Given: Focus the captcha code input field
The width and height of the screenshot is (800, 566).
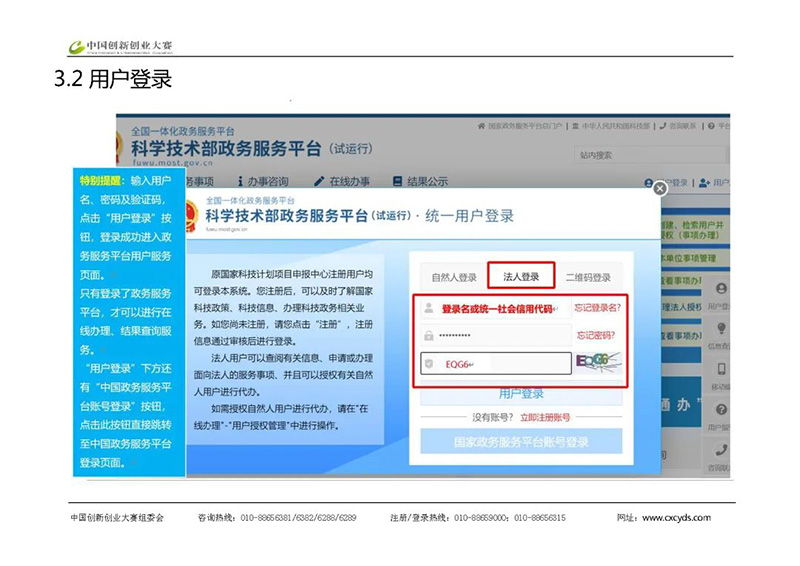Looking at the screenshot, I should click(x=496, y=363).
